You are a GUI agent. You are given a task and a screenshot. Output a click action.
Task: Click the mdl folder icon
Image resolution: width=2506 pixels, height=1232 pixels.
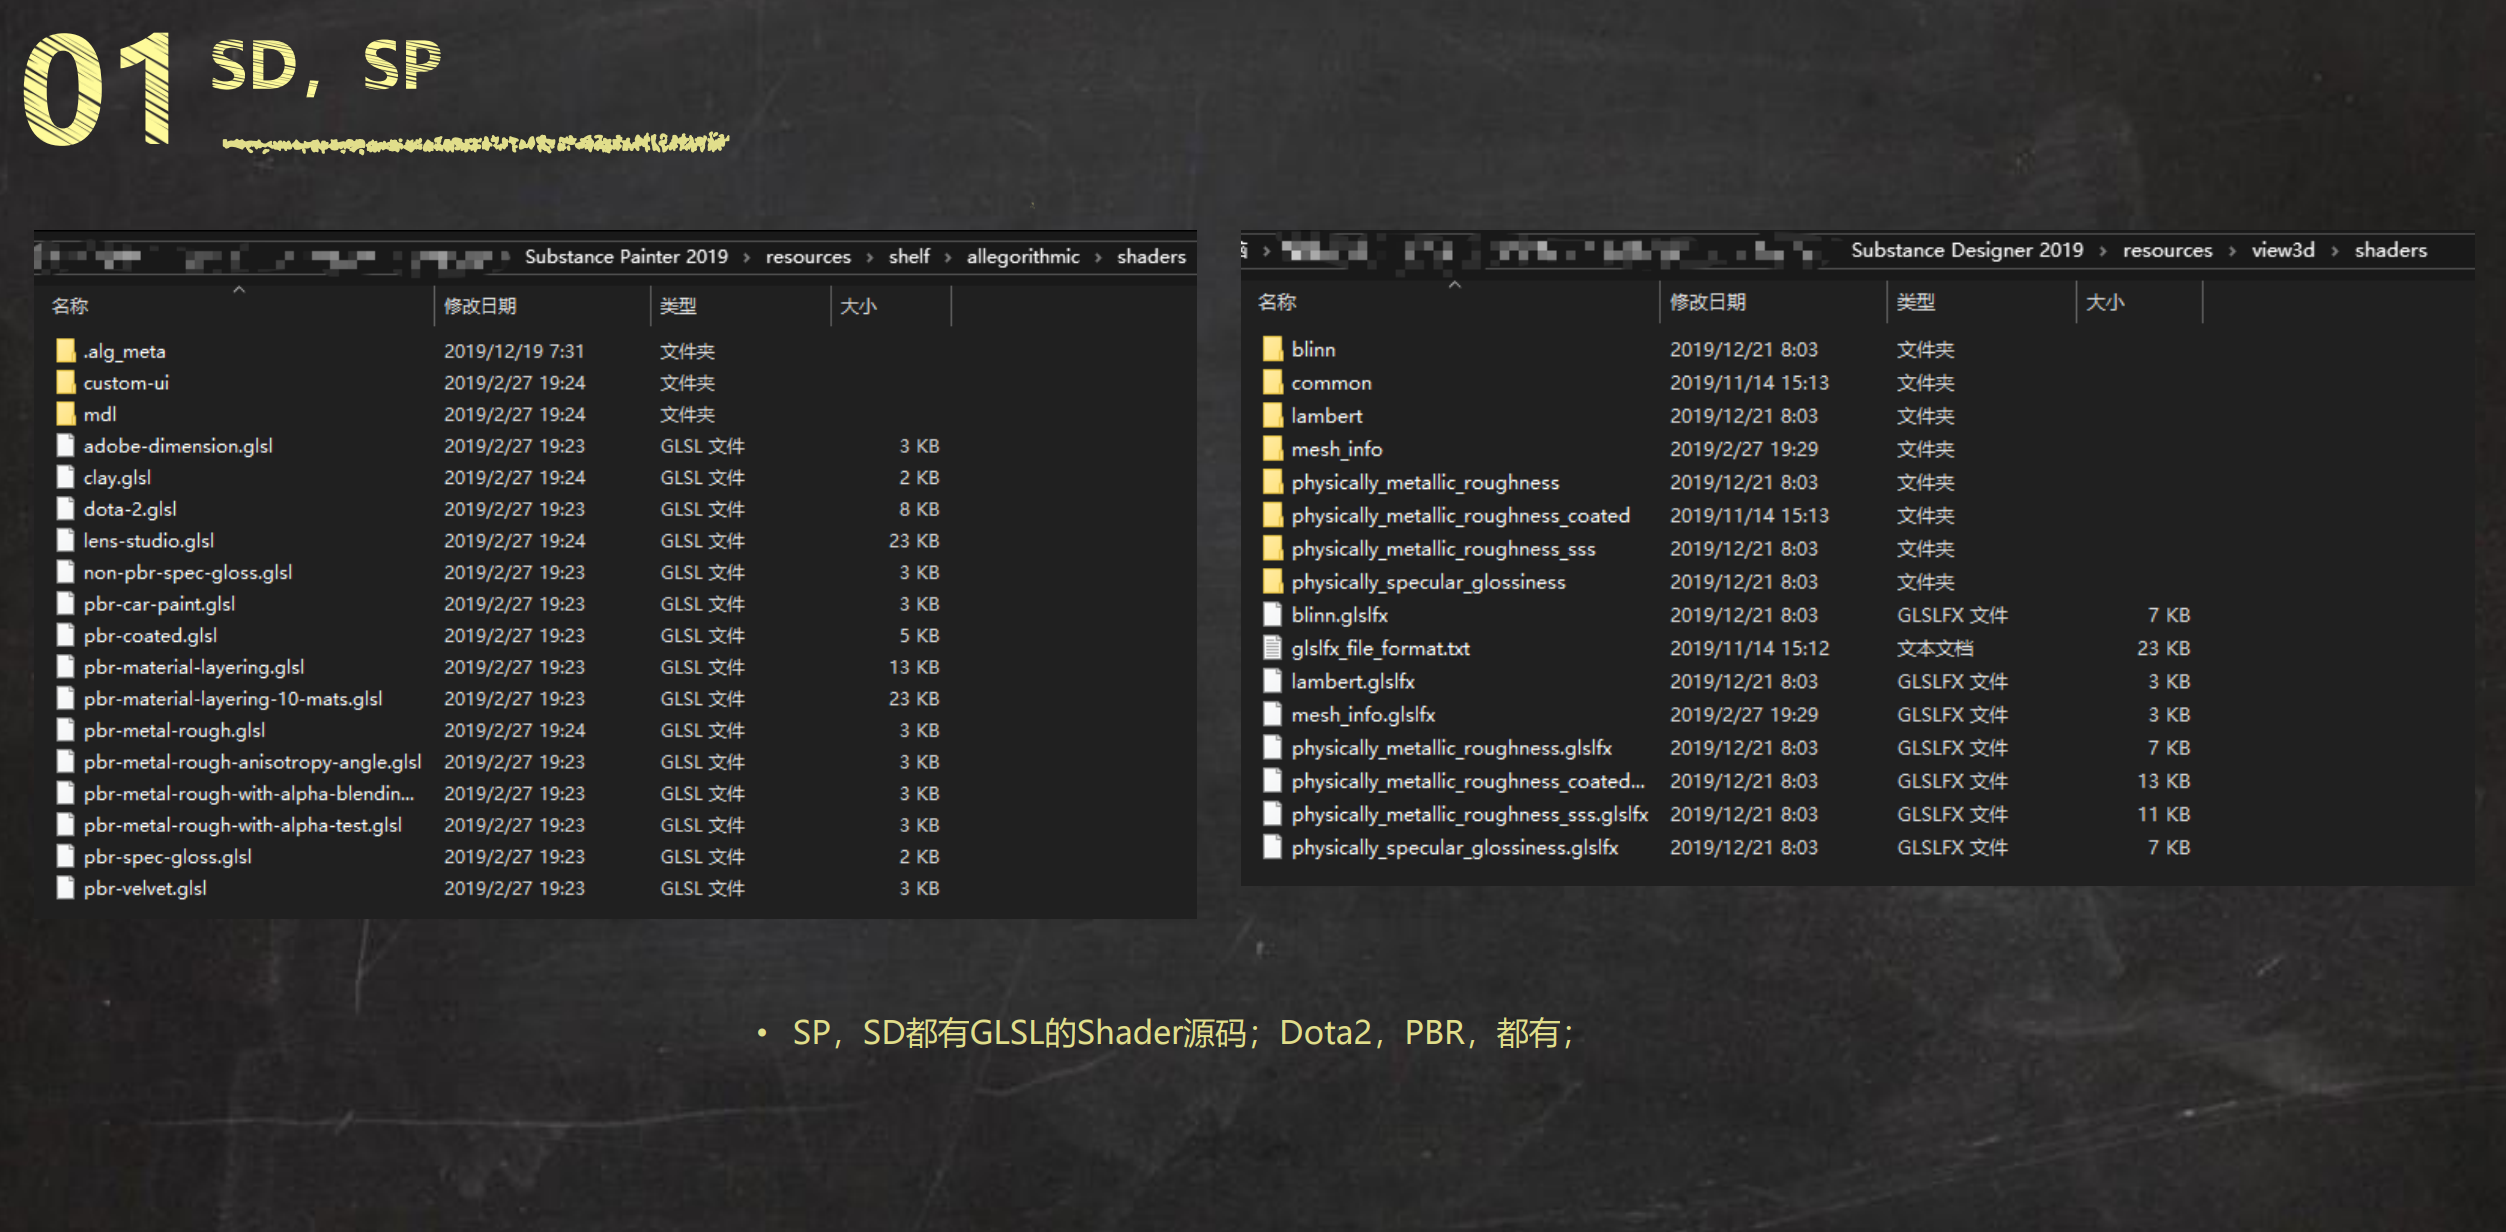pyautogui.click(x=66, y=414)
